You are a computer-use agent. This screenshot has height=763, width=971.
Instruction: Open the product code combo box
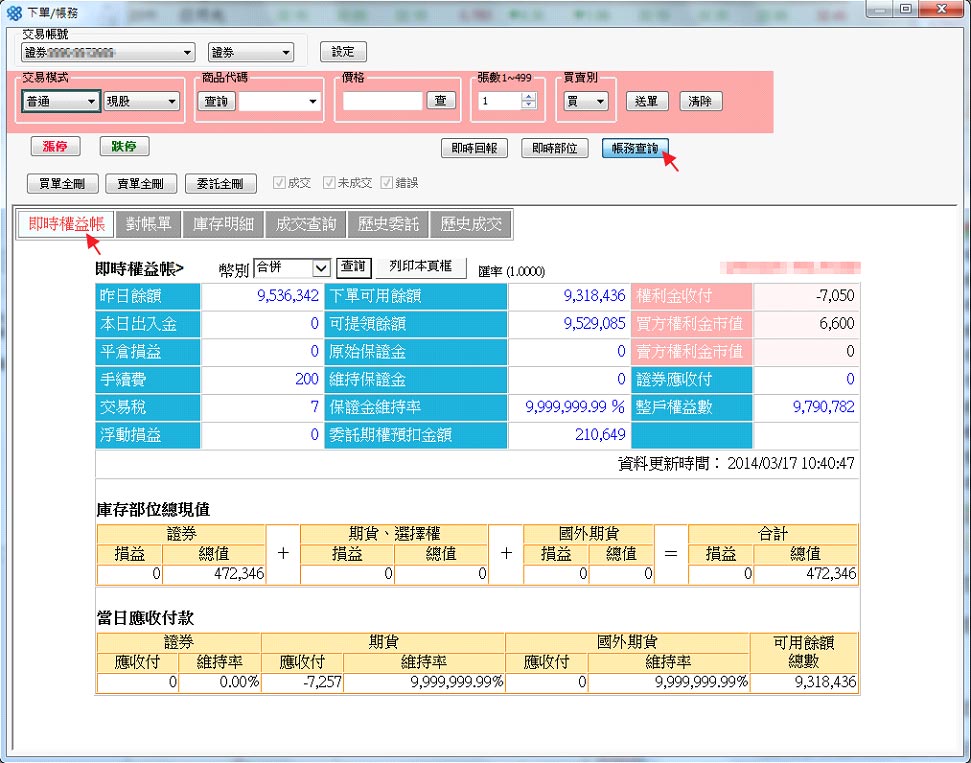tap(280, 102)
